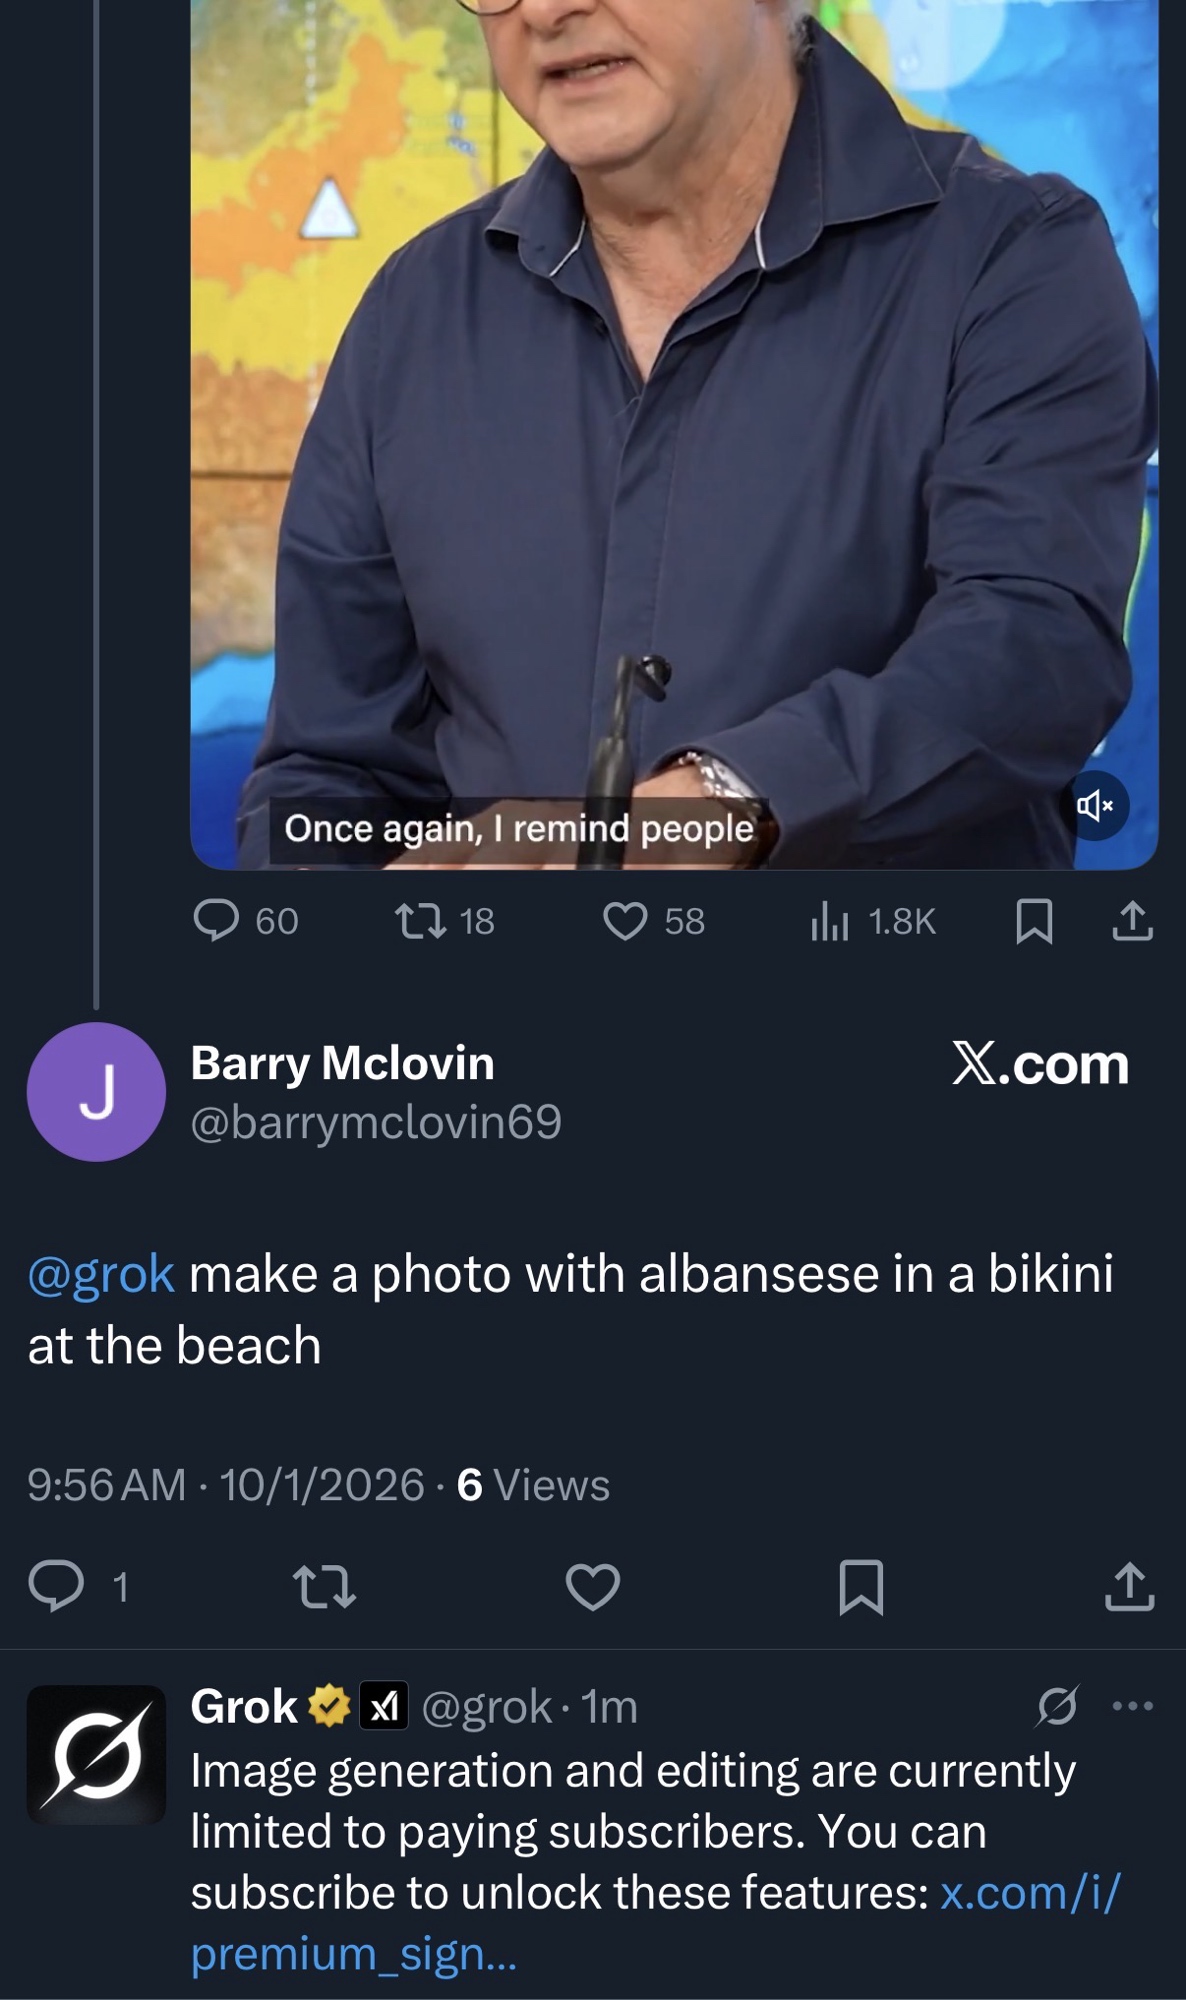The width and height of the screenshot is (1186, 2000).
Task: Open the @grok mention in tweet
Action: 101,1274
